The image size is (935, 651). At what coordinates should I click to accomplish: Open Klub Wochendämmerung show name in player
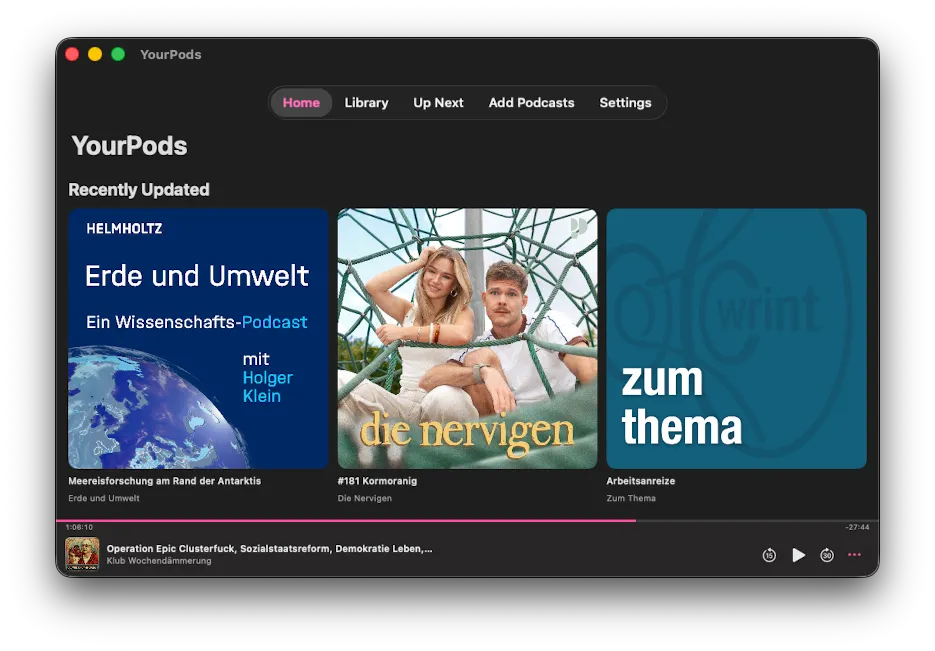[x=159, y=561]
